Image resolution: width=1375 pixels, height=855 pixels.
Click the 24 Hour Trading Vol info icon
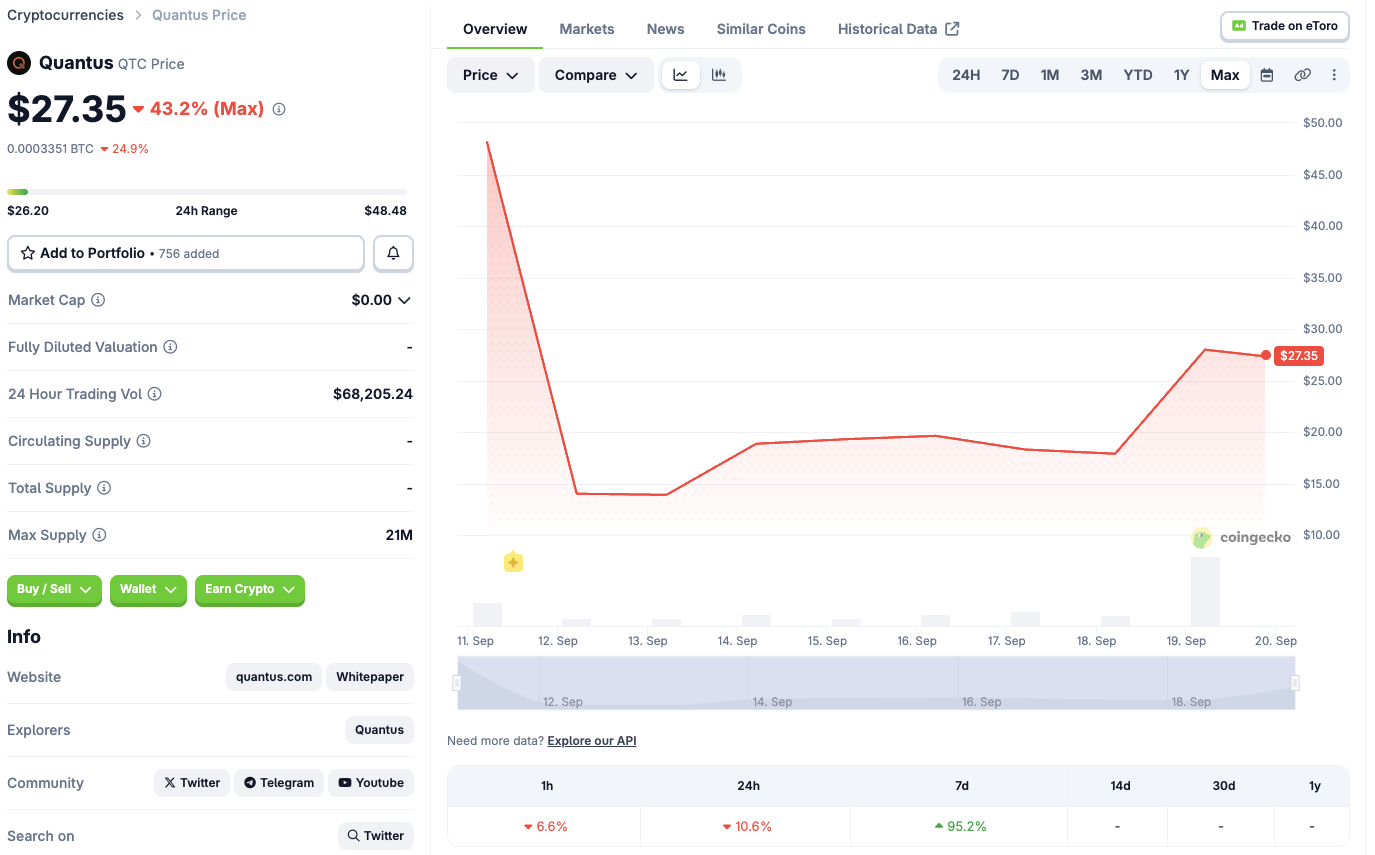click(x=155, y=394)
